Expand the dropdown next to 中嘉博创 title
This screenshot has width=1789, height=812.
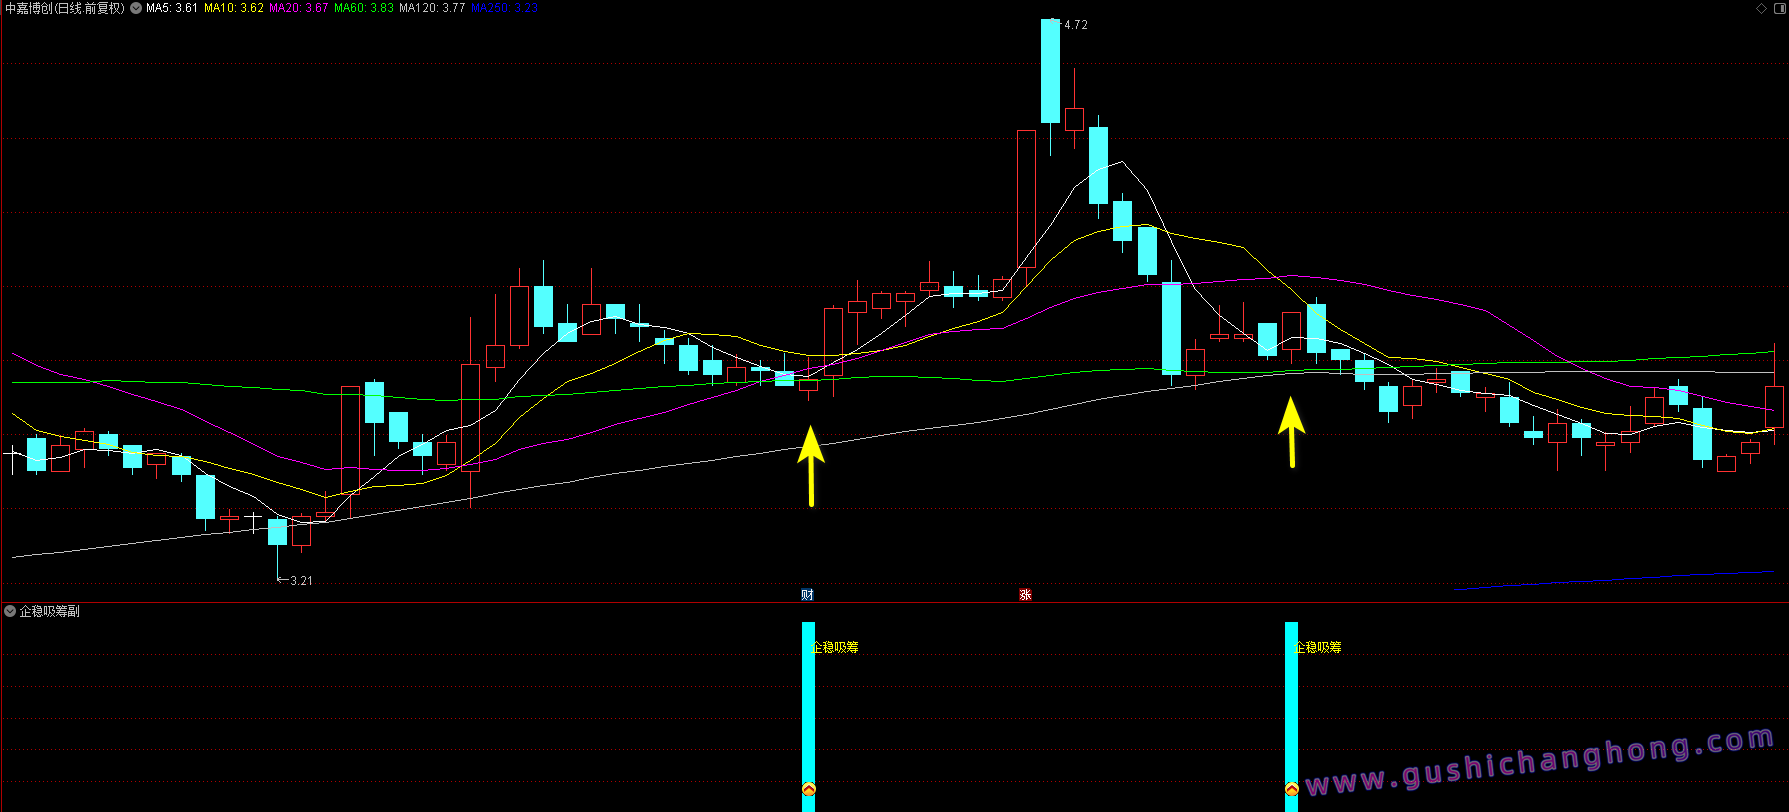(136, 8)
